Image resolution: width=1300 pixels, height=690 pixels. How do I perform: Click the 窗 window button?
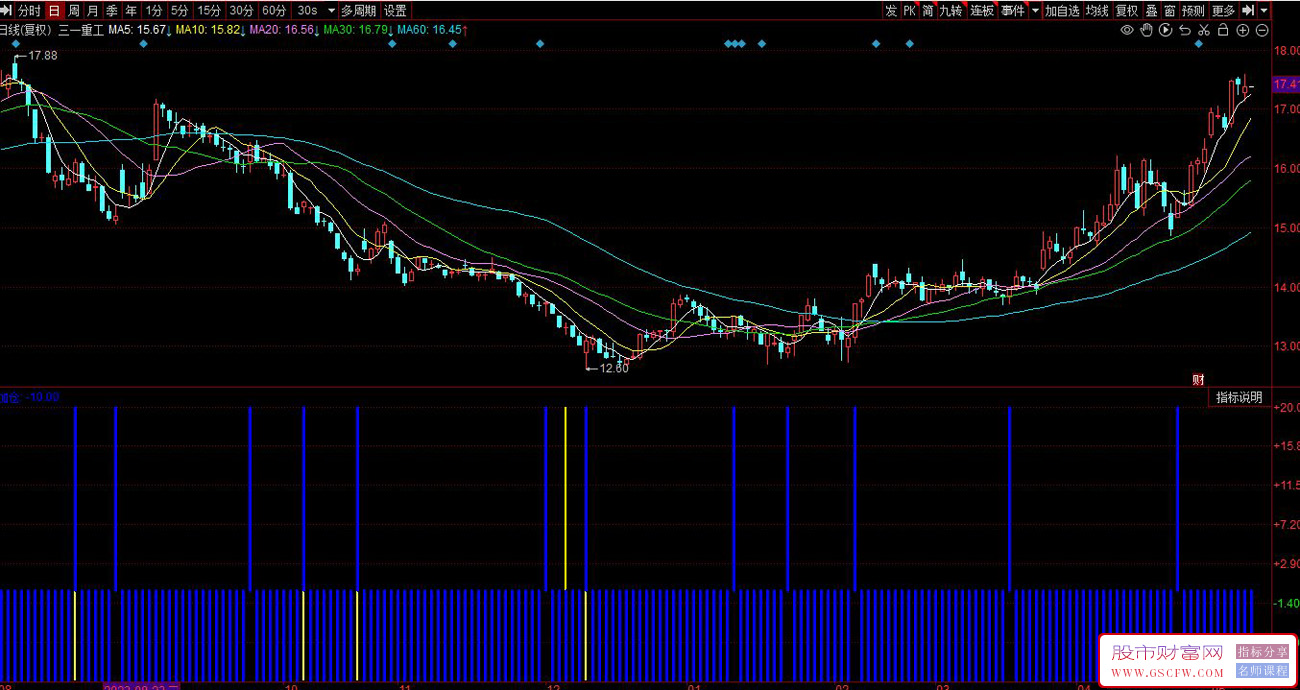[1169, 10]
